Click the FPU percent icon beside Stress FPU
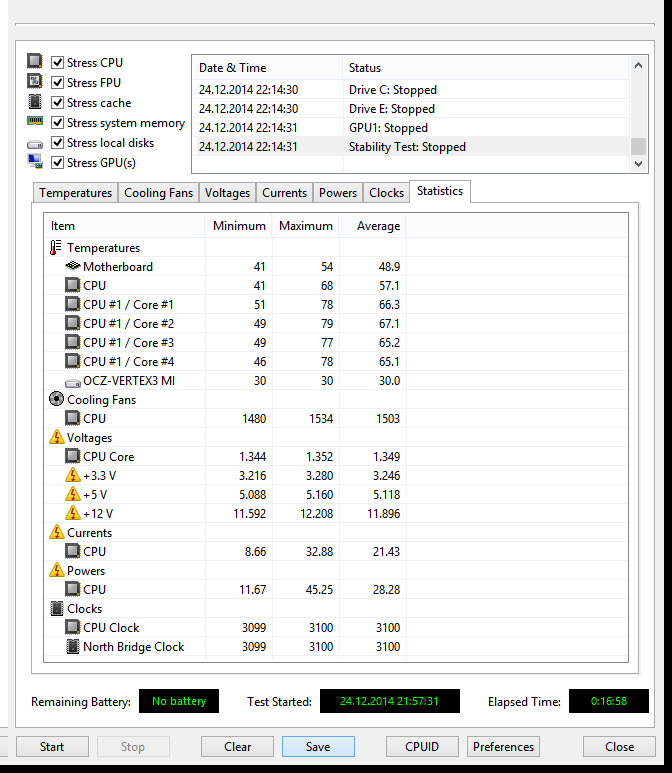This screenshot has width=672, height=773. click(35, 81)
